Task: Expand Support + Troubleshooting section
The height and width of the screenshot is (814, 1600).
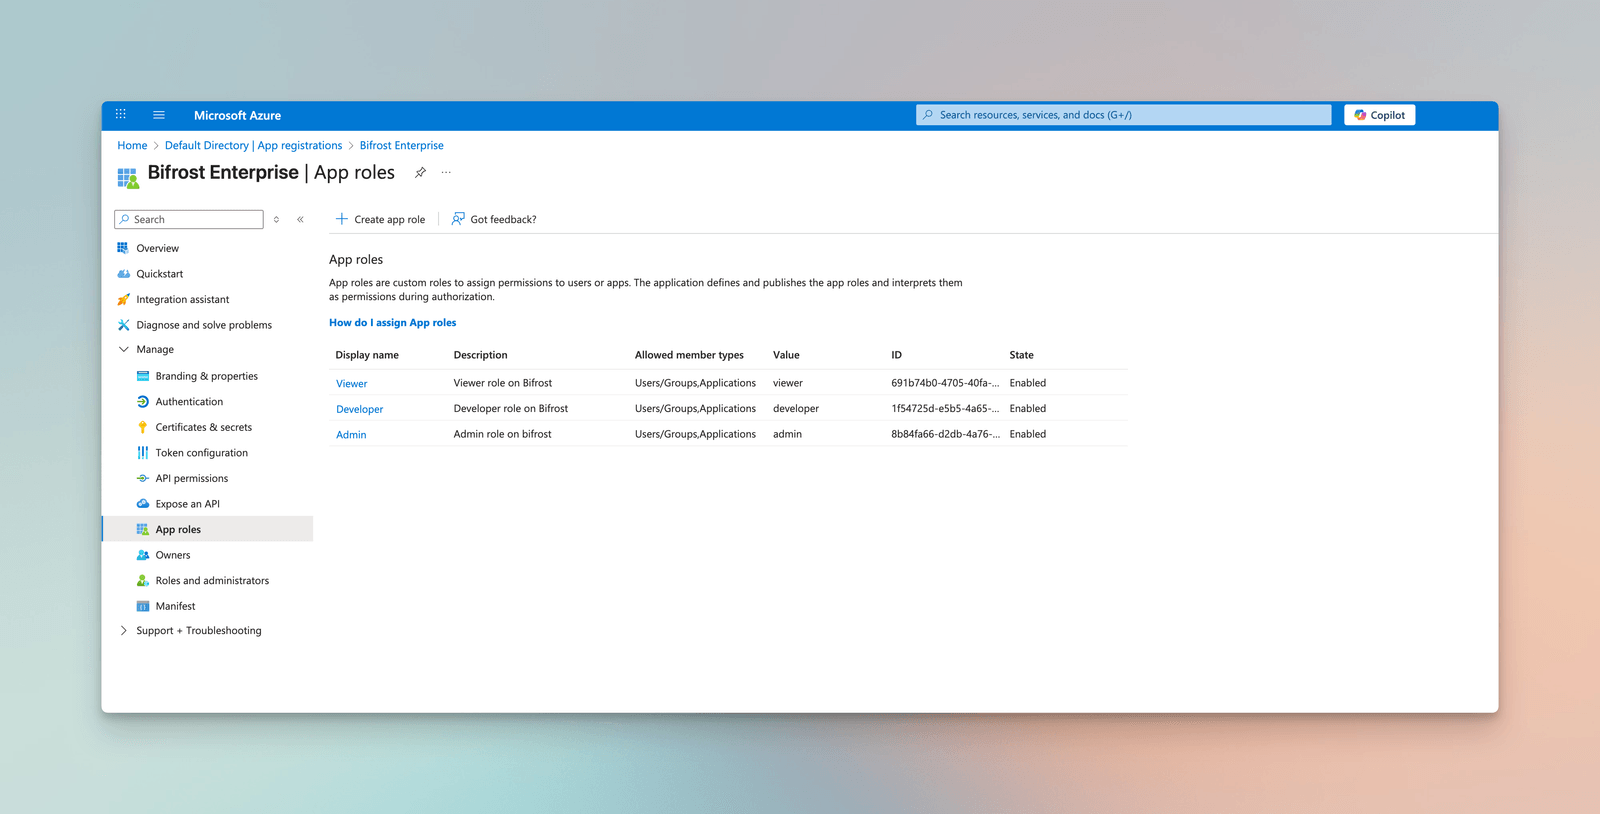Action: (x=124, y=631)
